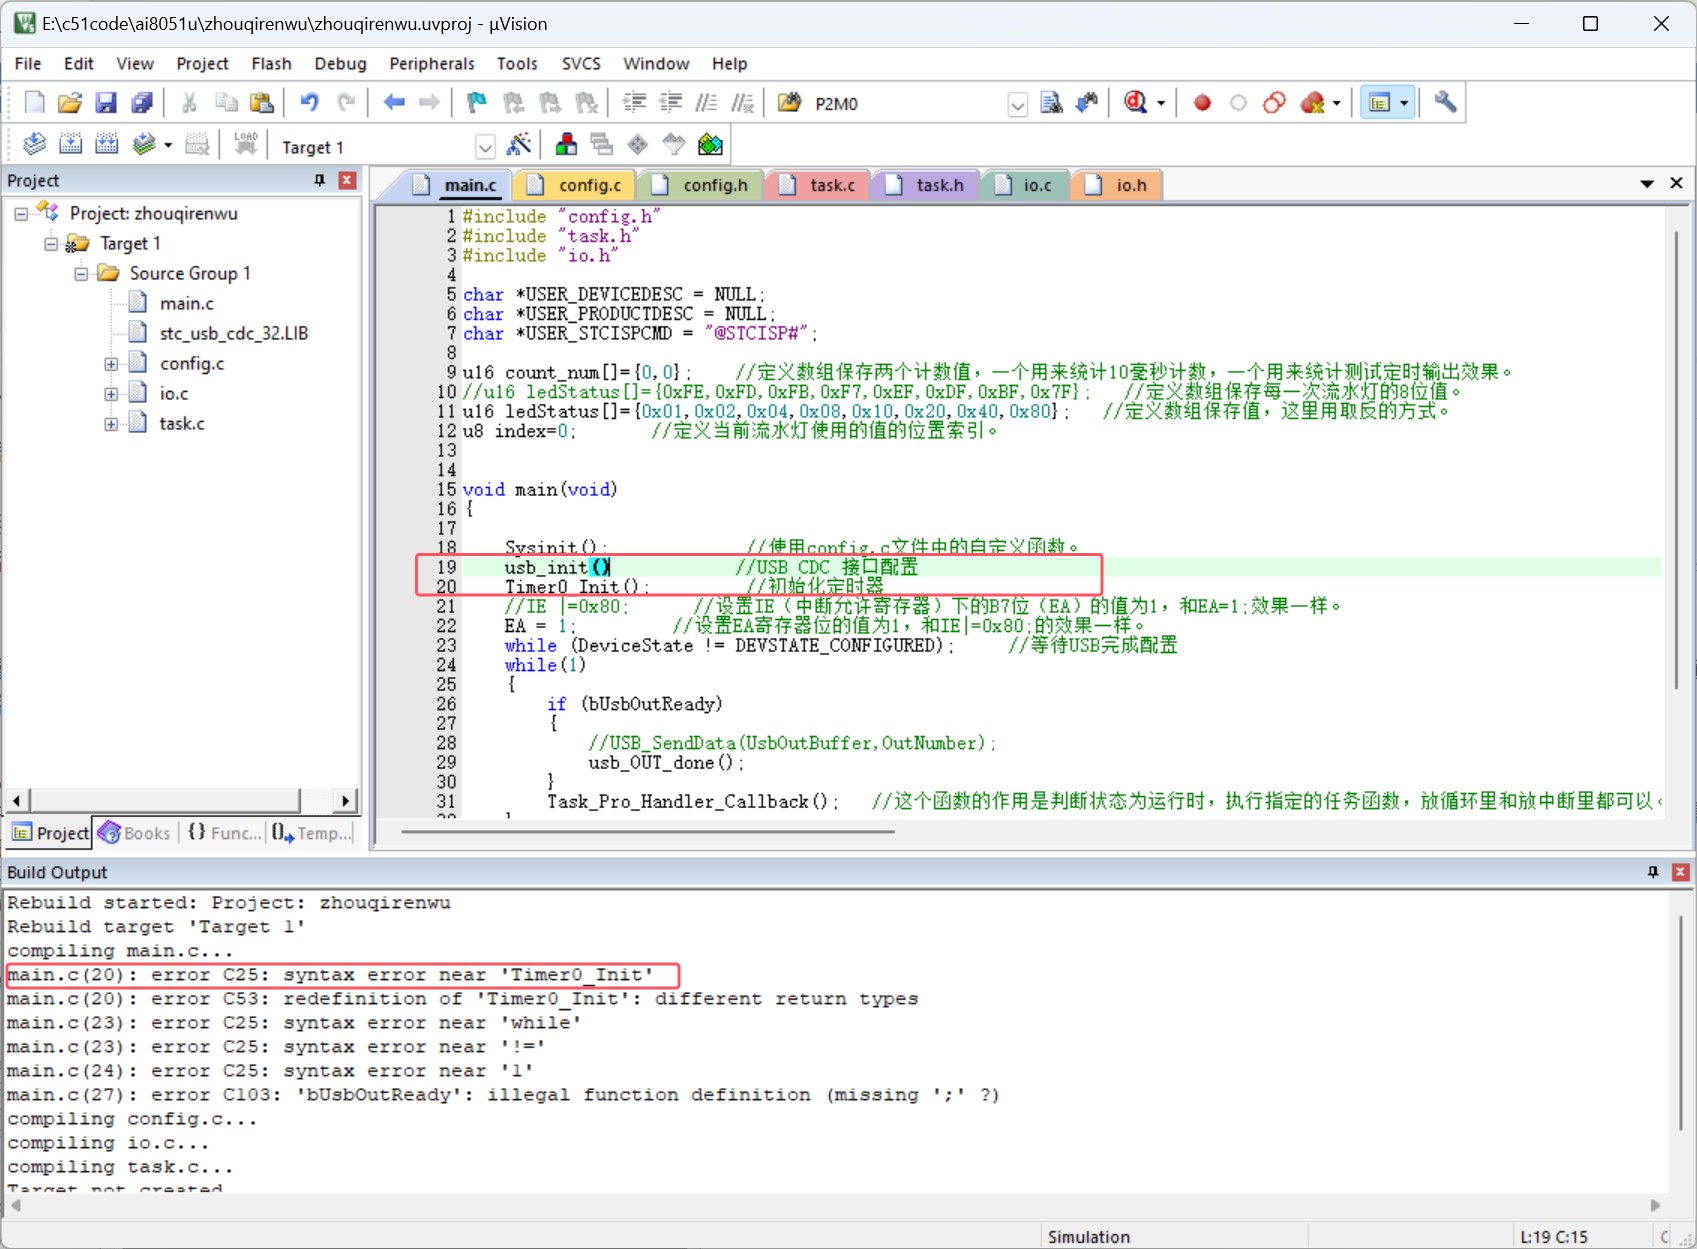1697x1249 pixels.
Task: Unindent the selected lines
Action: click(670, 103)
